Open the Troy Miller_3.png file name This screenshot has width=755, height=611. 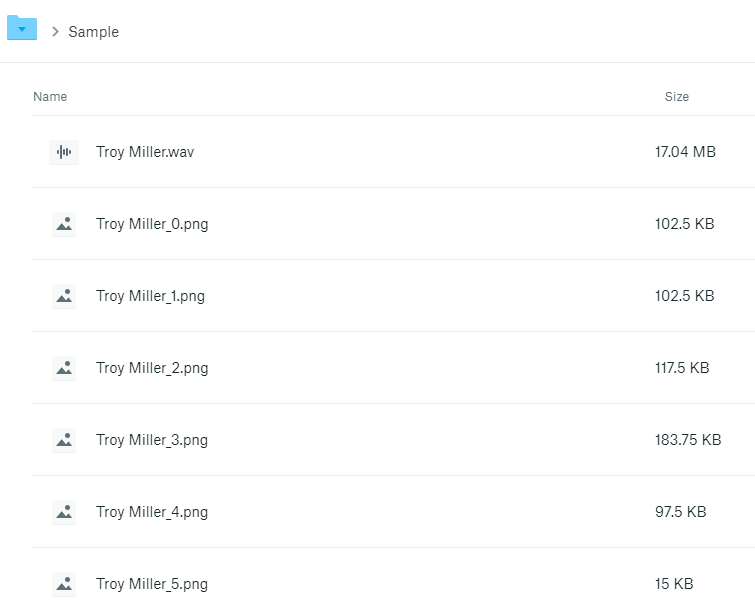coord(152,440)
